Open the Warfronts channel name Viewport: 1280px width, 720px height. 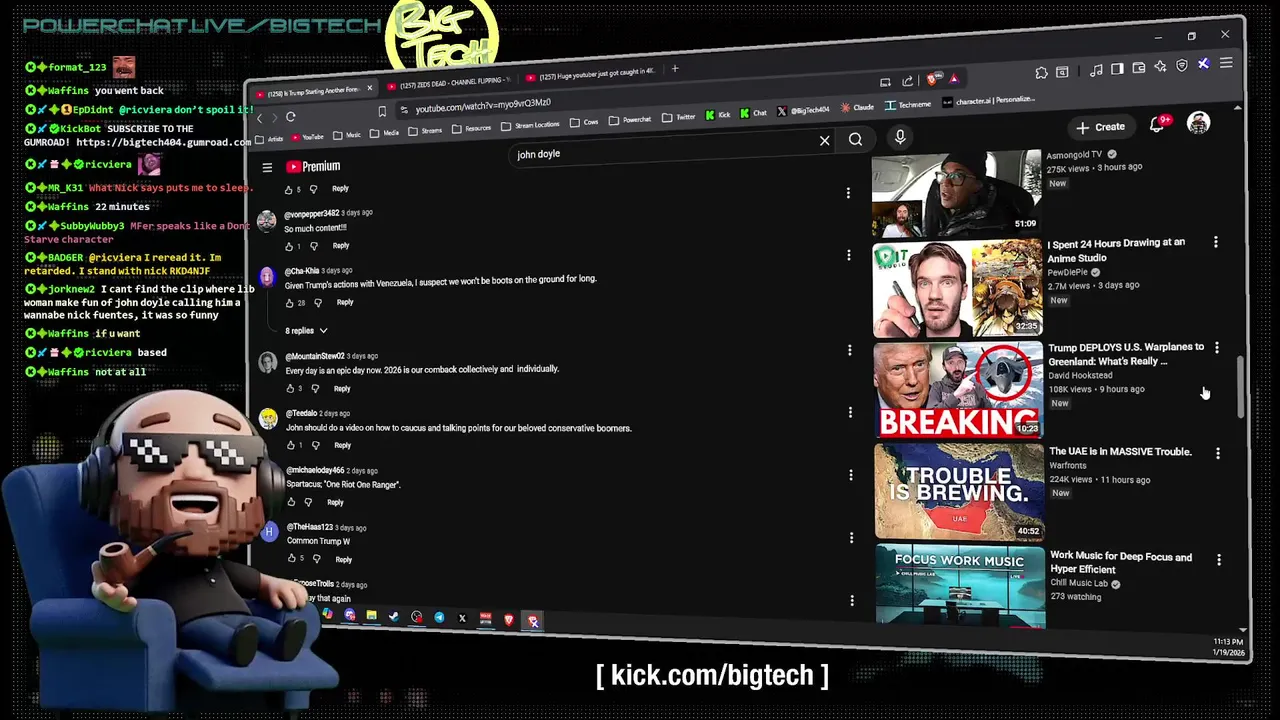tap(1067, 466)
